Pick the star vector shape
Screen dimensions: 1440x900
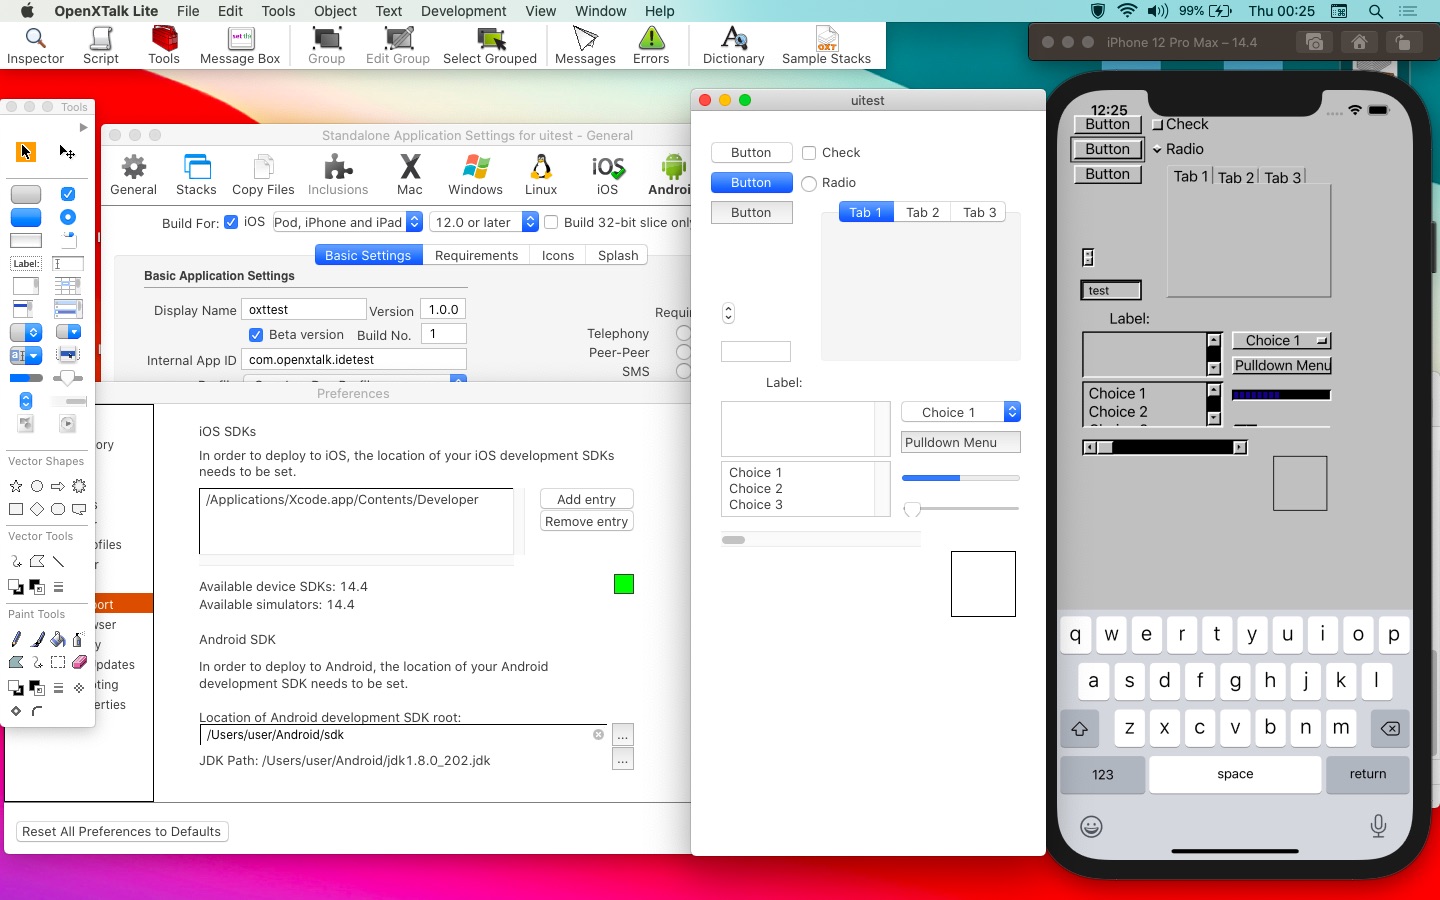16,486
